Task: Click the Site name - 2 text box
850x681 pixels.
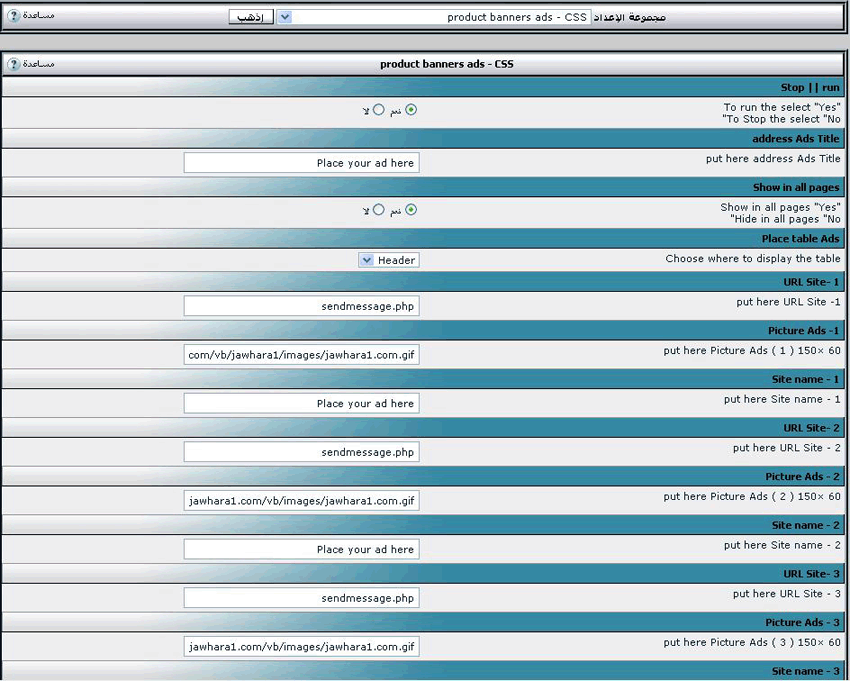Action: click(x=301, y=550)
